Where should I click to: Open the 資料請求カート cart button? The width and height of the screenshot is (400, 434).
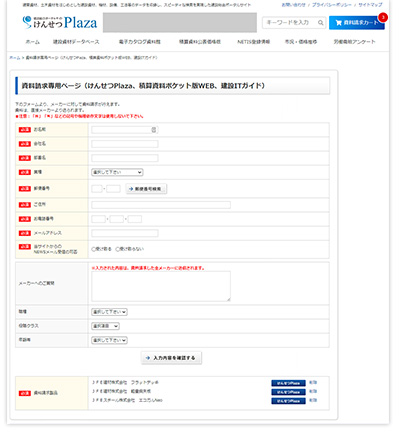356,23
